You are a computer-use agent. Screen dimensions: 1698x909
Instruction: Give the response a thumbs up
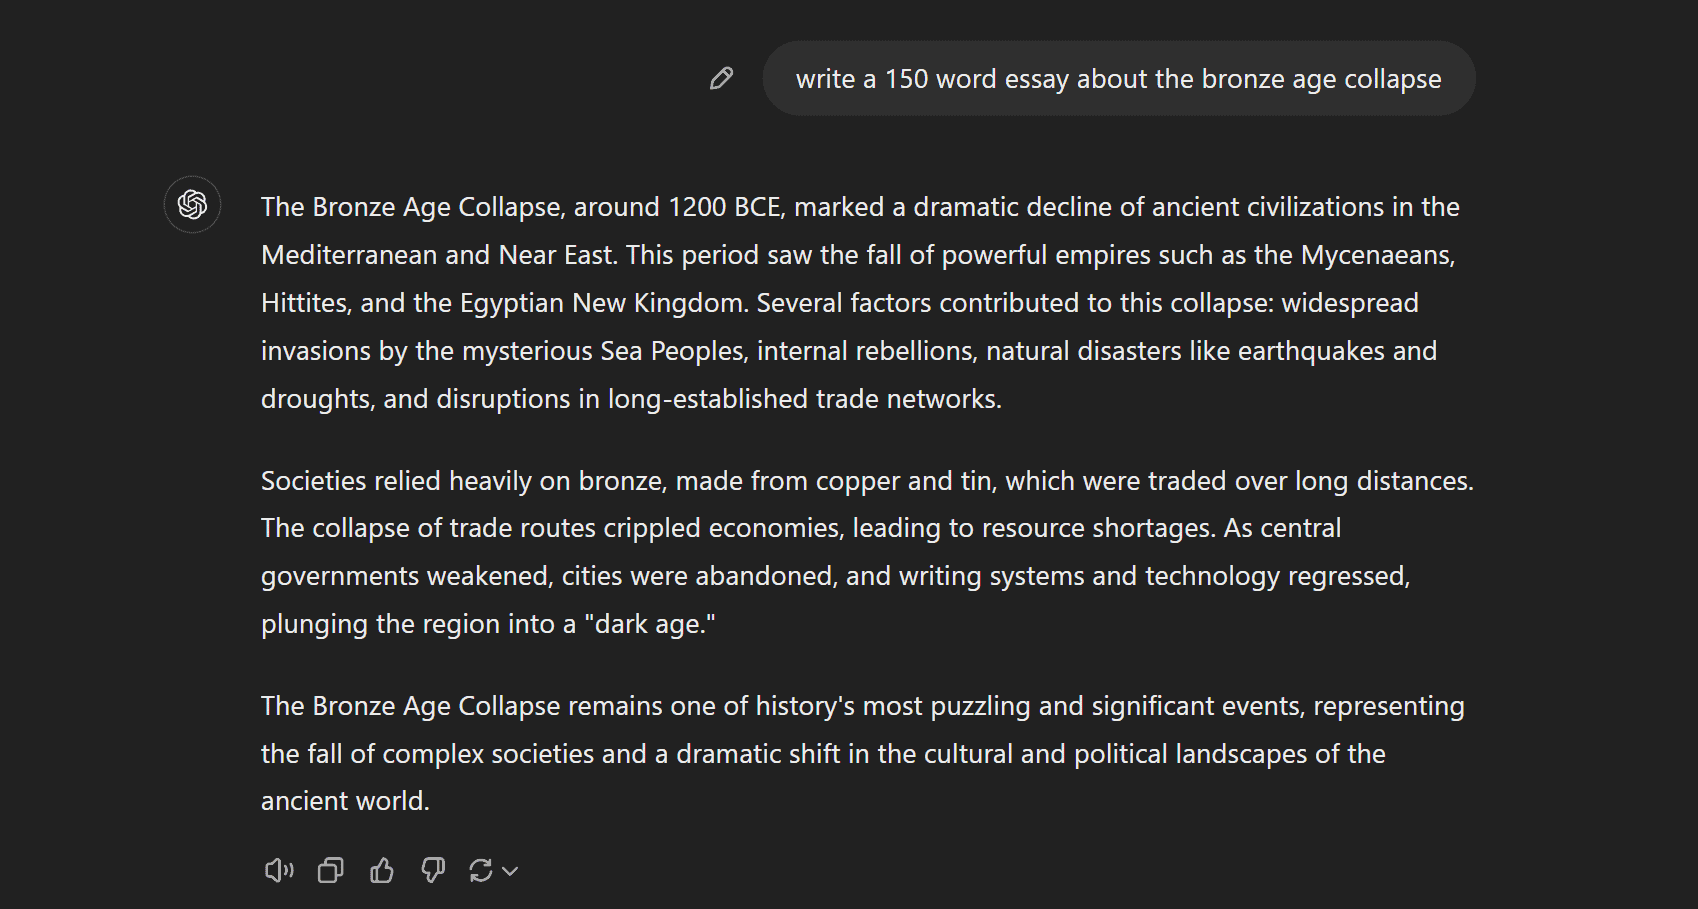click(x=382, y=871)
